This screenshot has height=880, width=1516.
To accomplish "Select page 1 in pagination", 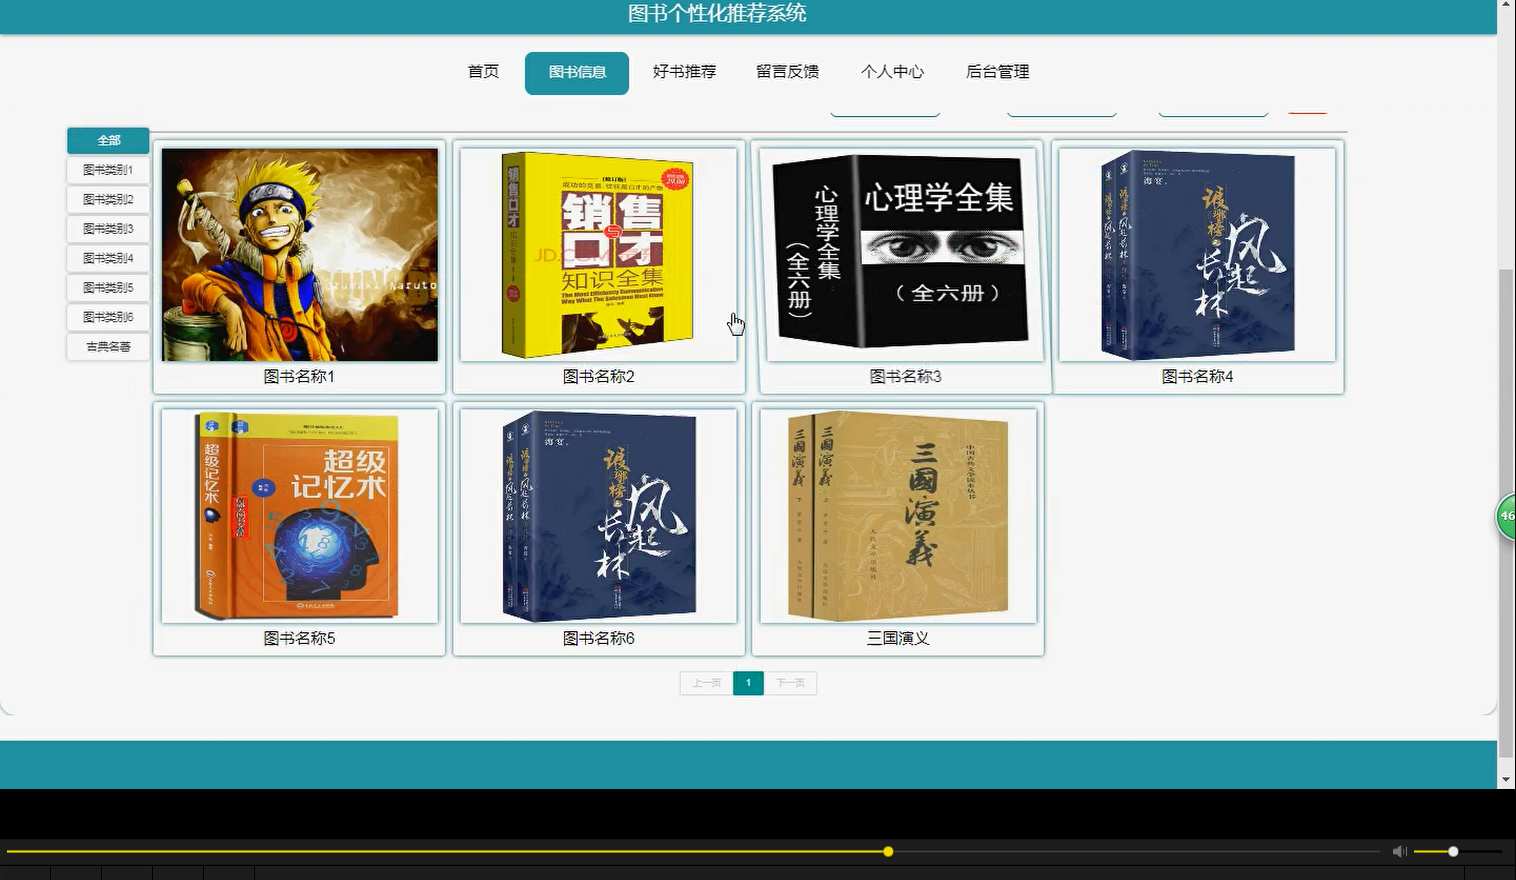I will pyautogui.click(x=748, y=682).
